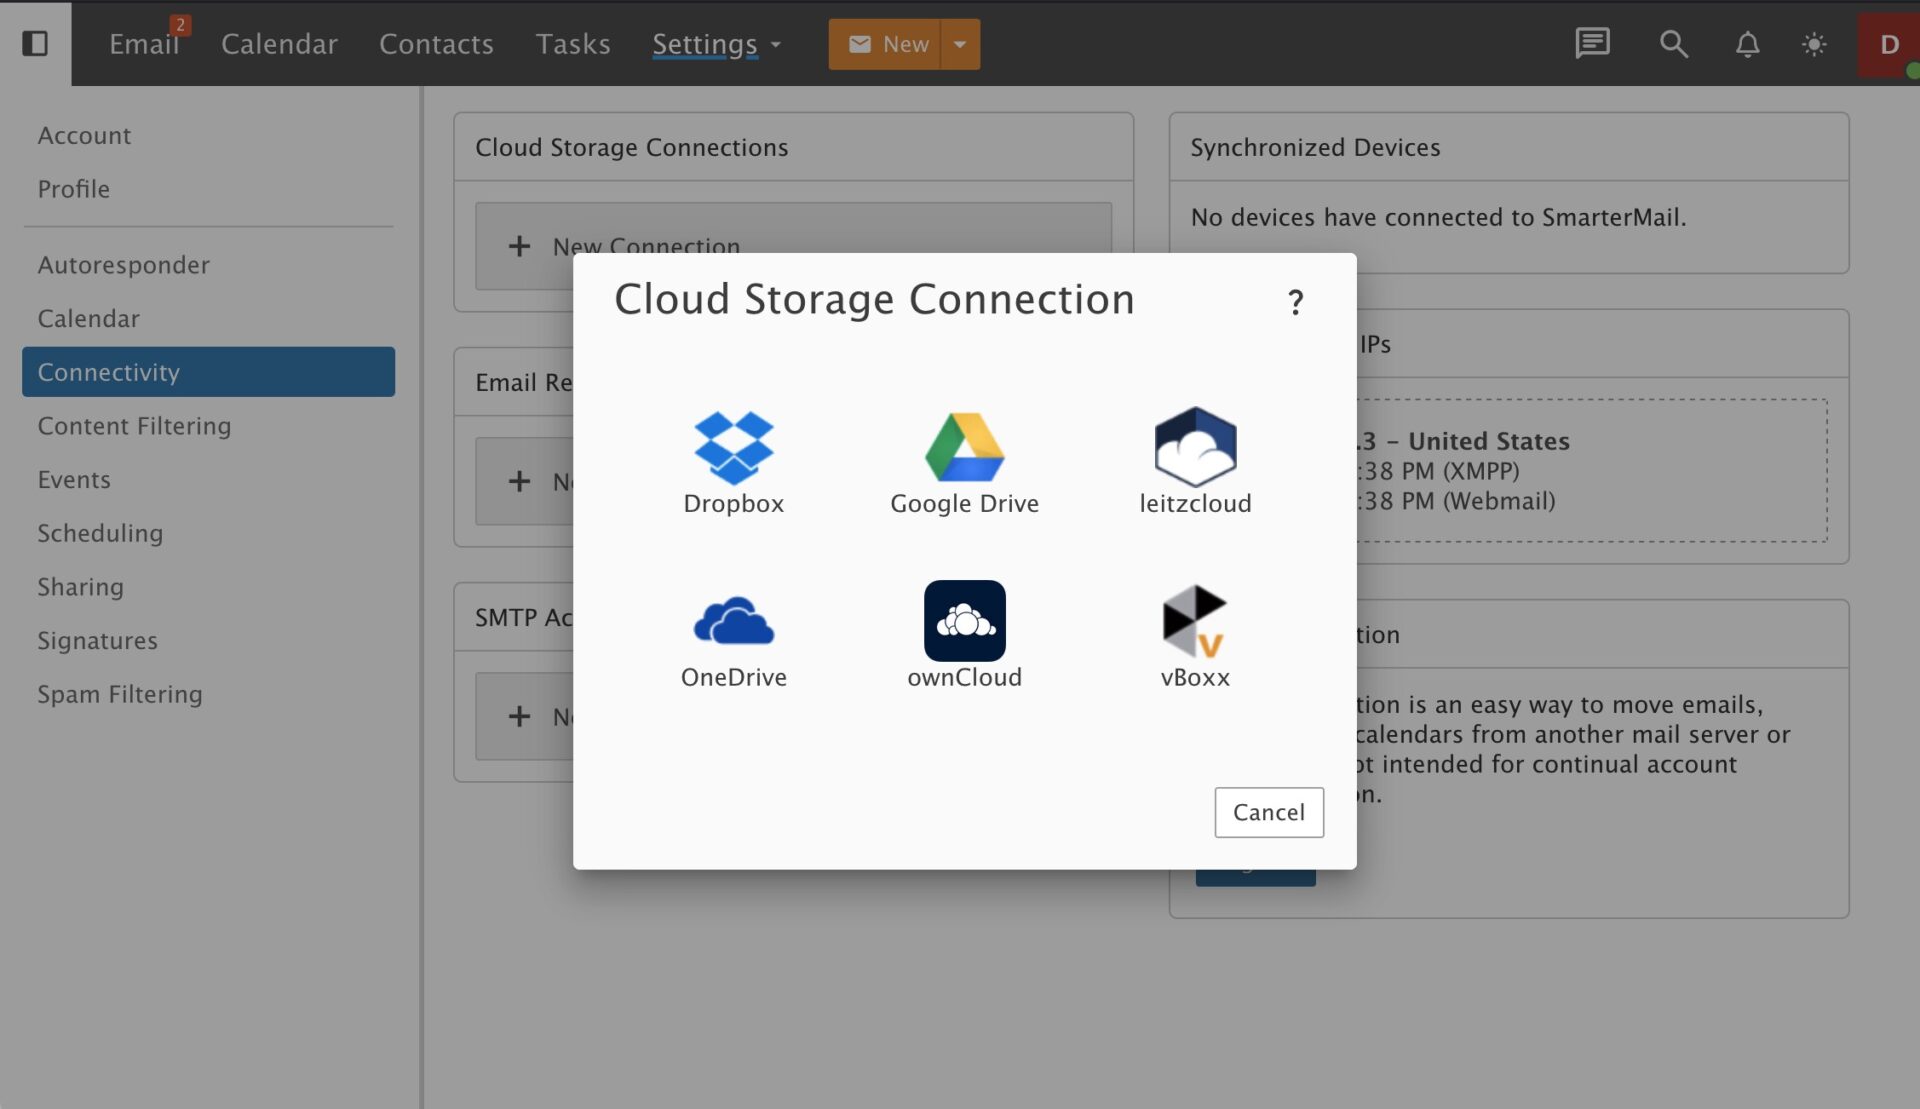
Task: Open the chat messages icon
Action: (1592, 44)
